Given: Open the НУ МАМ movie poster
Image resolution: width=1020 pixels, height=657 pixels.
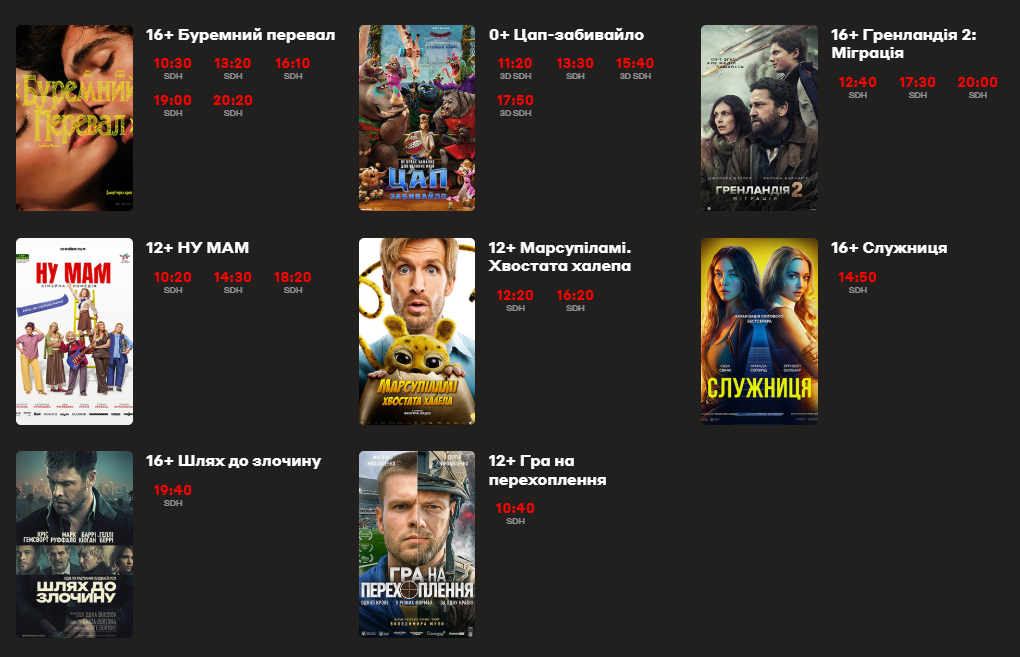Looking at the screenshot, I should (x=74, y=331).
